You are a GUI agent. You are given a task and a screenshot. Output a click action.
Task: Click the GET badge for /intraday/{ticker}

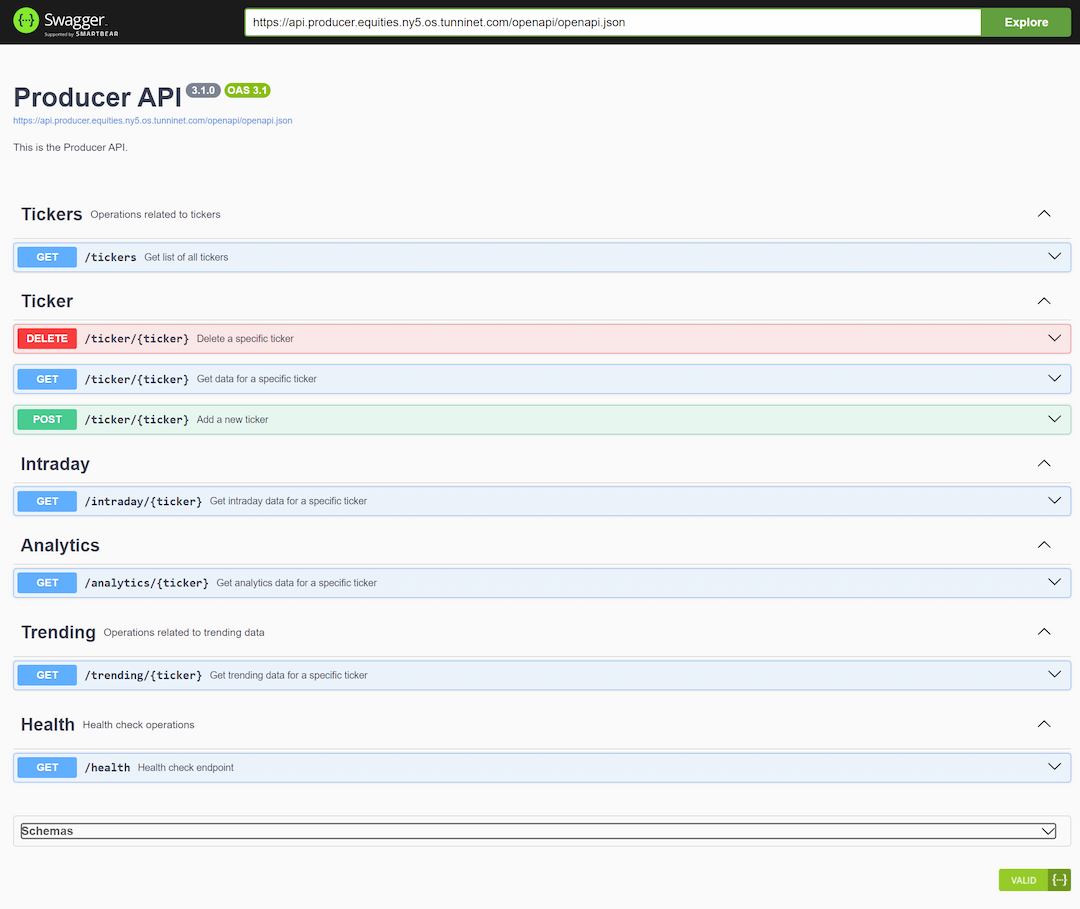47,501
